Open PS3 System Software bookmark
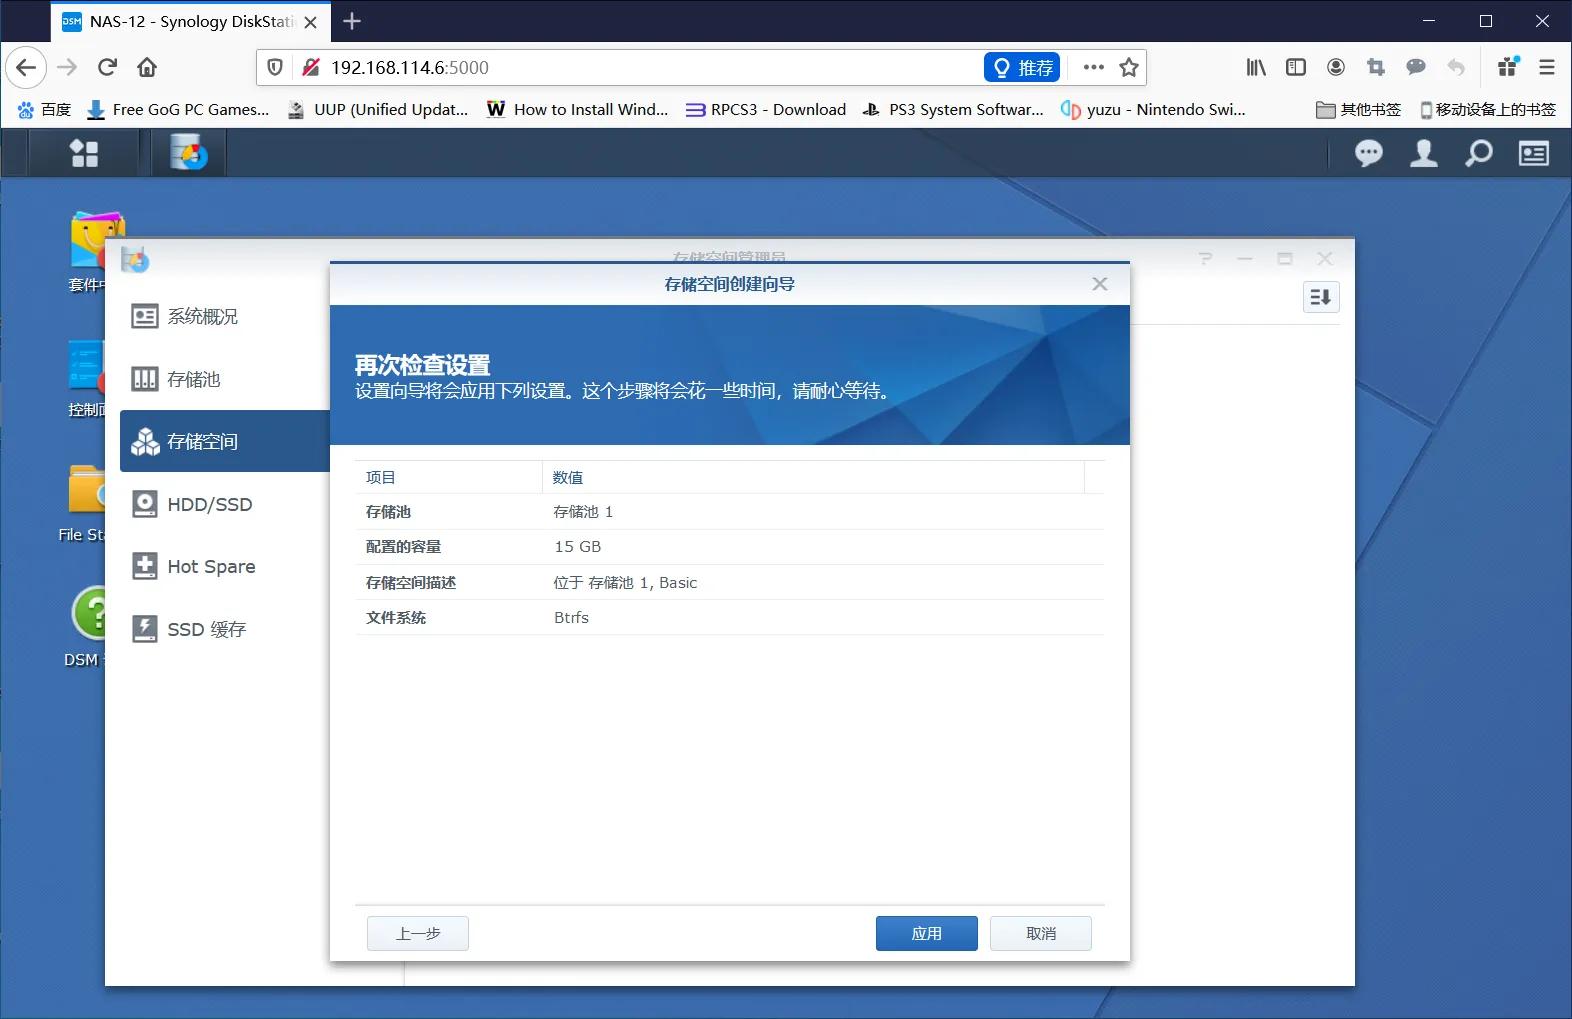Screen dimensions: 1572x1019 click(x=954, y=109)
